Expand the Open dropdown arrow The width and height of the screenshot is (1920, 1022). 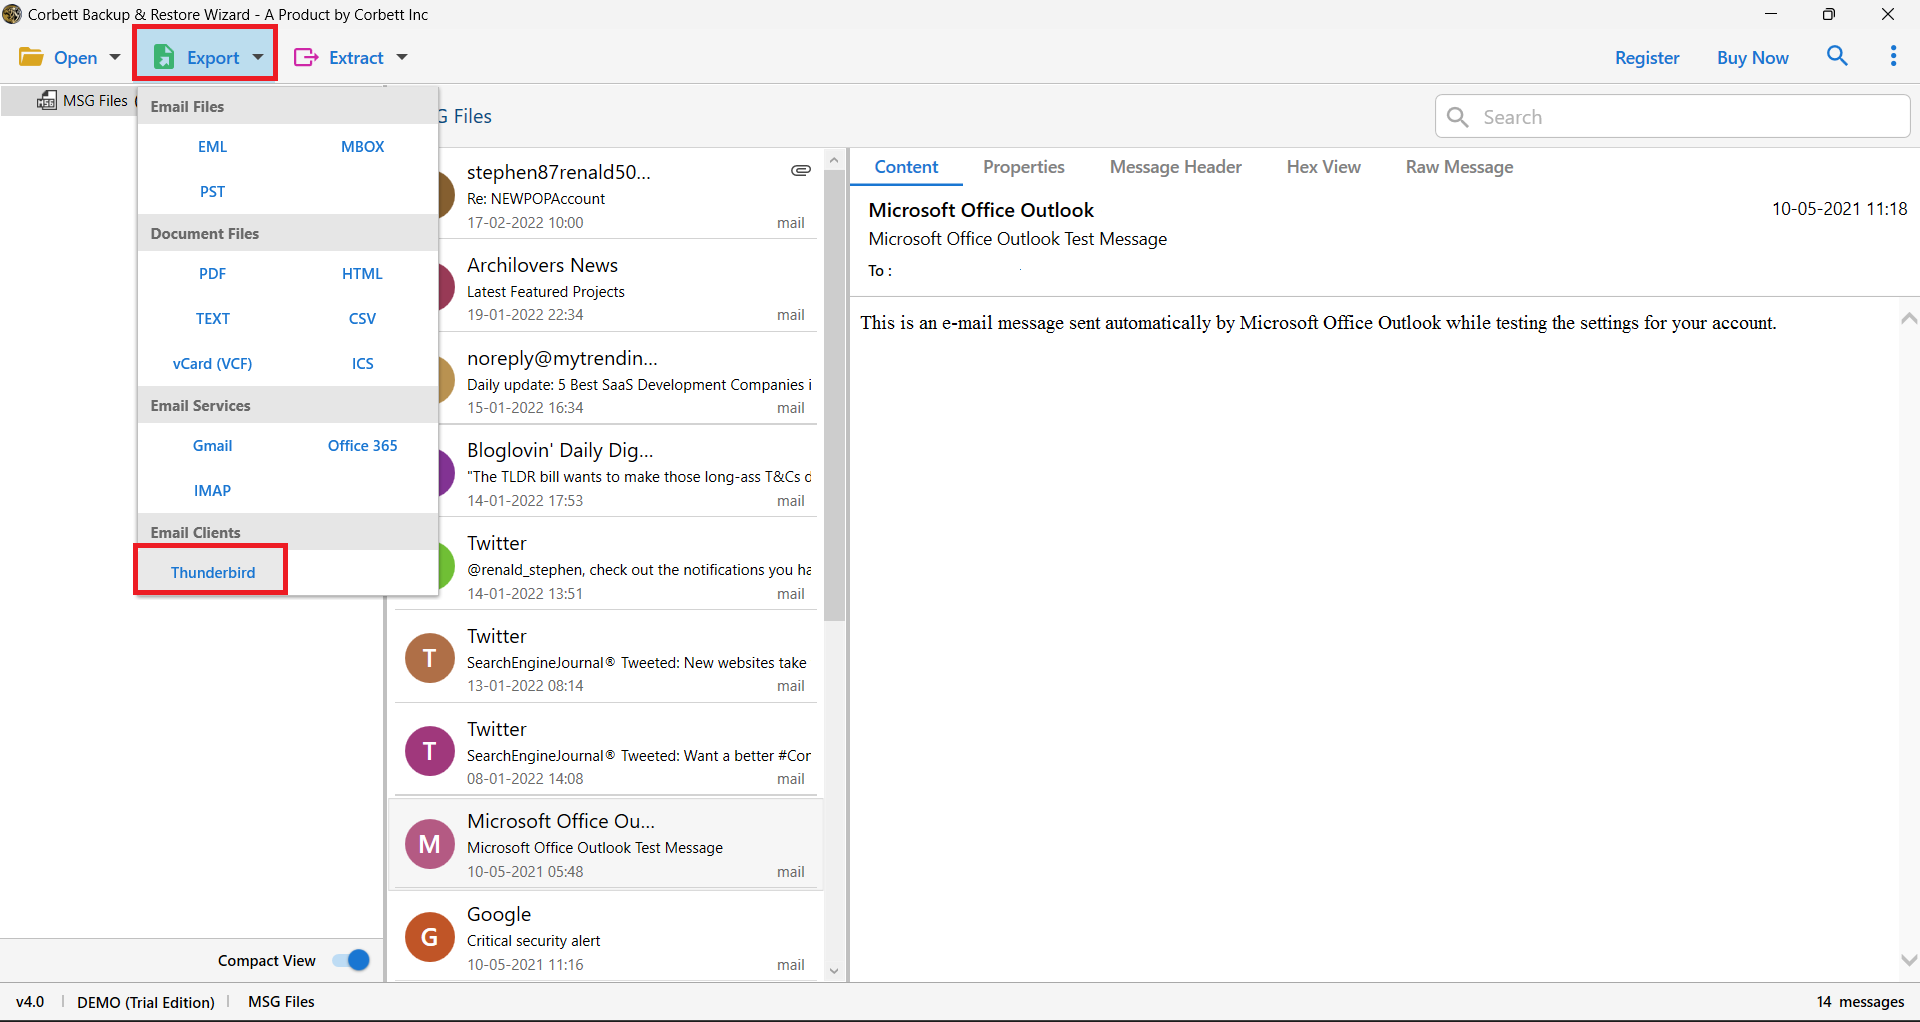115,57
